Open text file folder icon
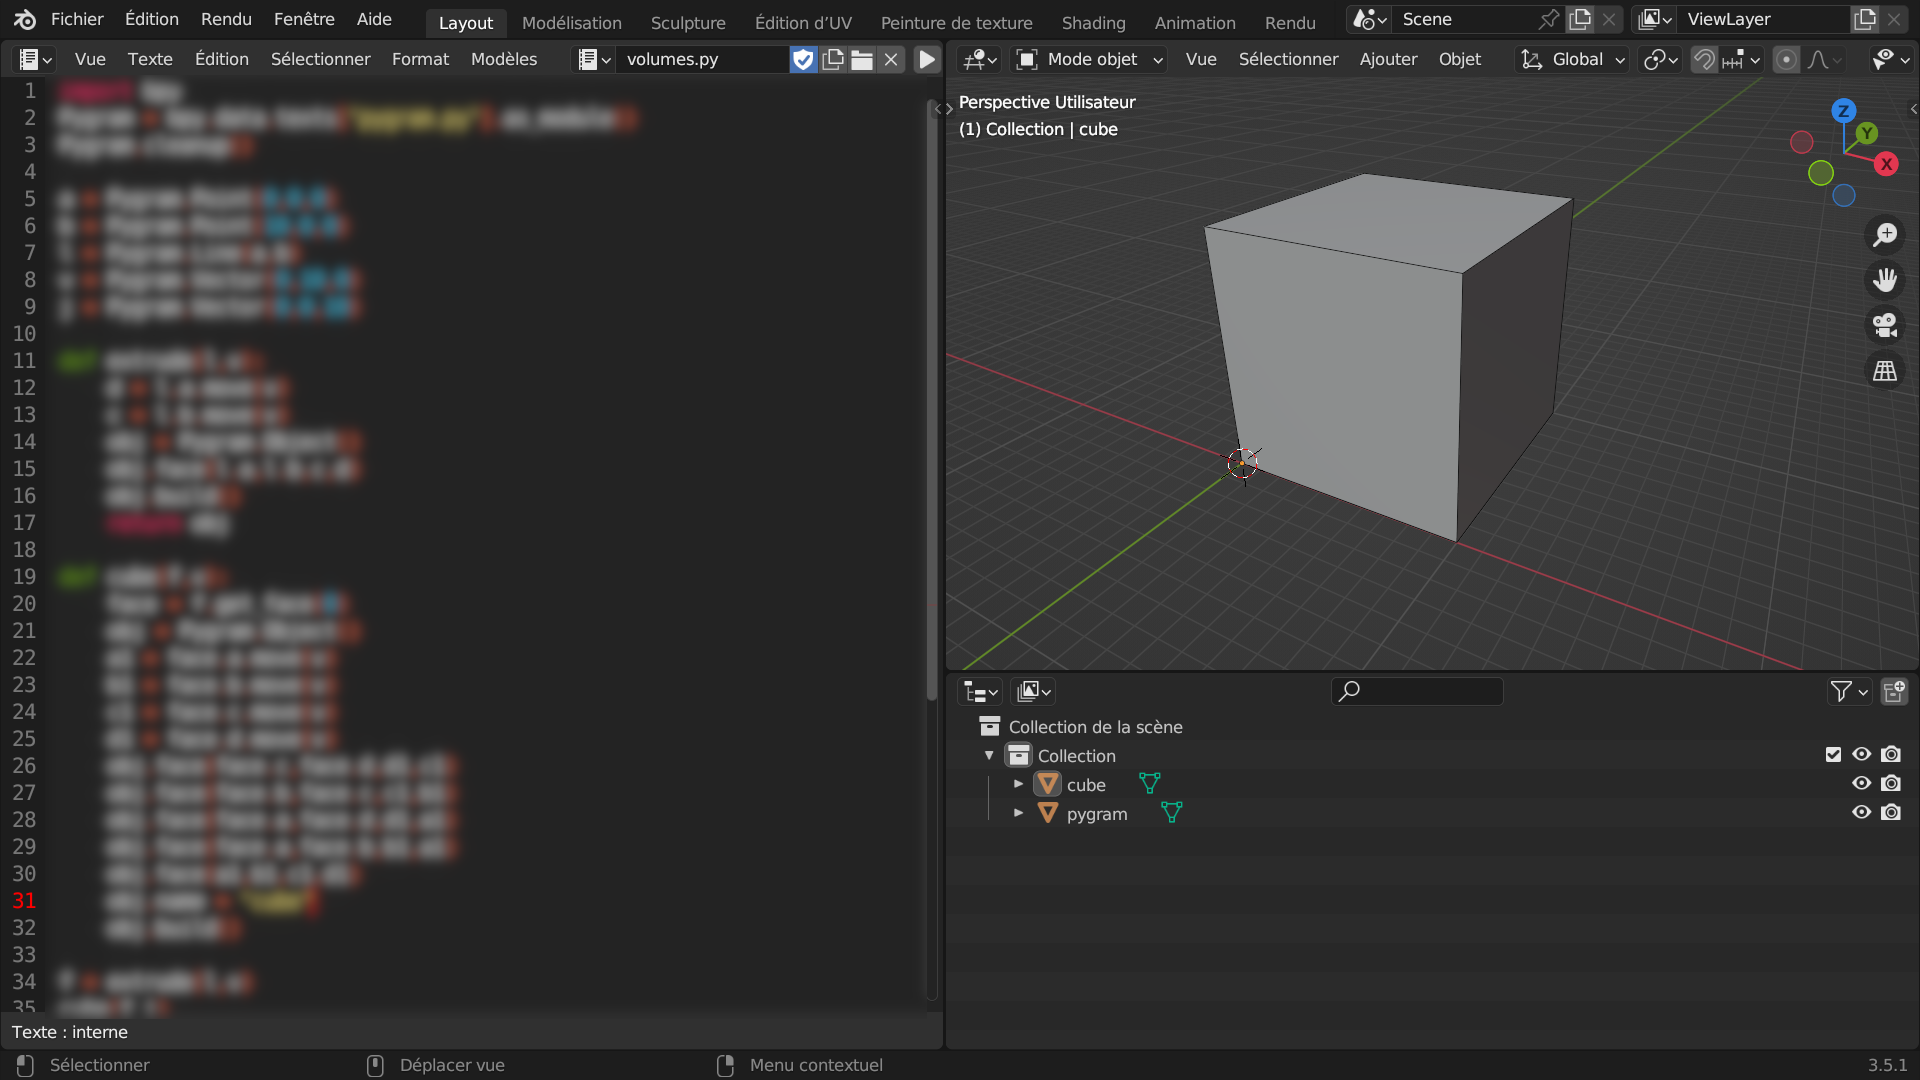1920x1080 pixels. [x=862, y=60]
